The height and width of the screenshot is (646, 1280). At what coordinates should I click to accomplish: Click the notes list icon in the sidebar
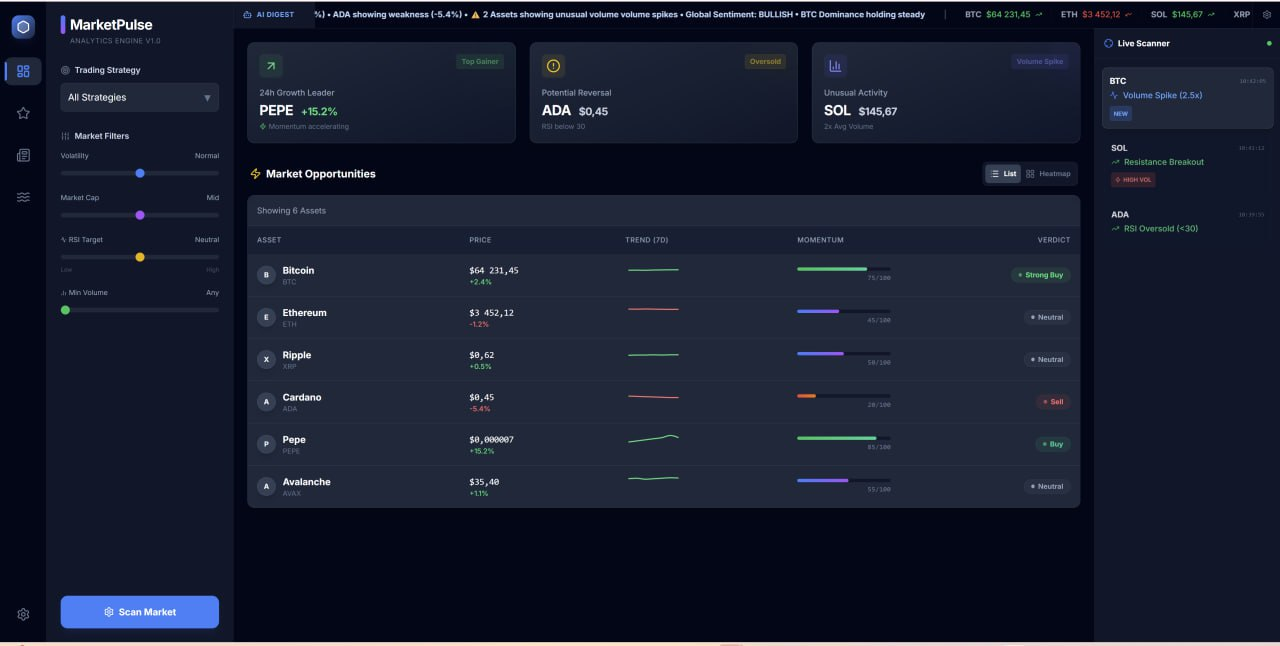point(22,154)
